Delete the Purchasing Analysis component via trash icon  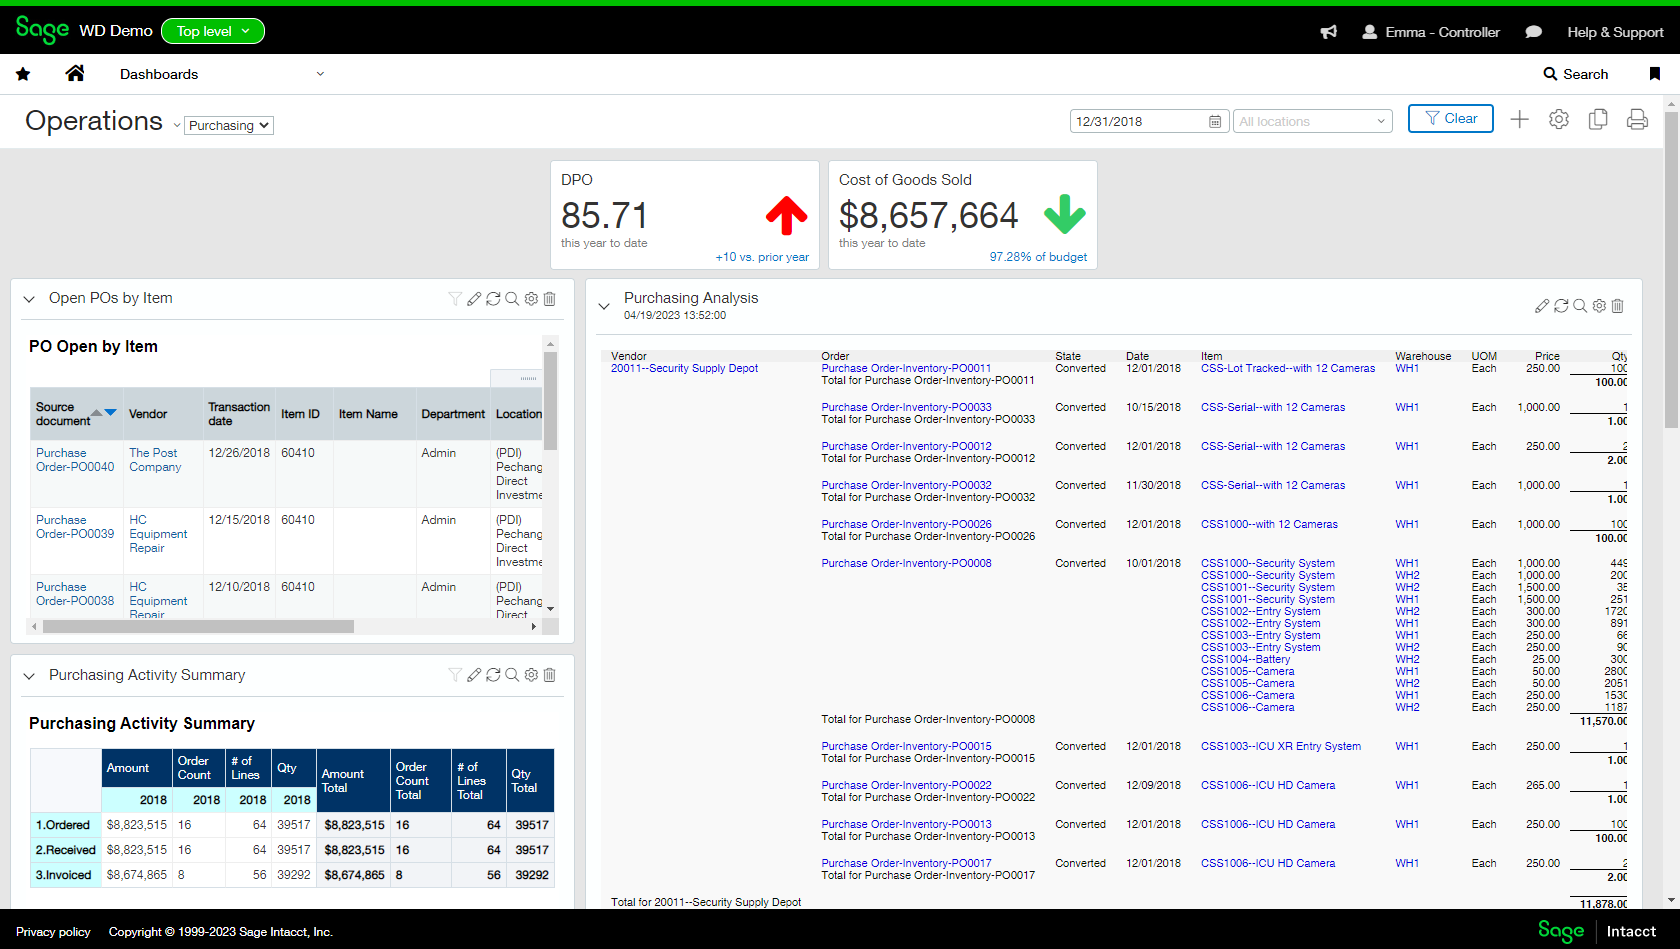1617,306
